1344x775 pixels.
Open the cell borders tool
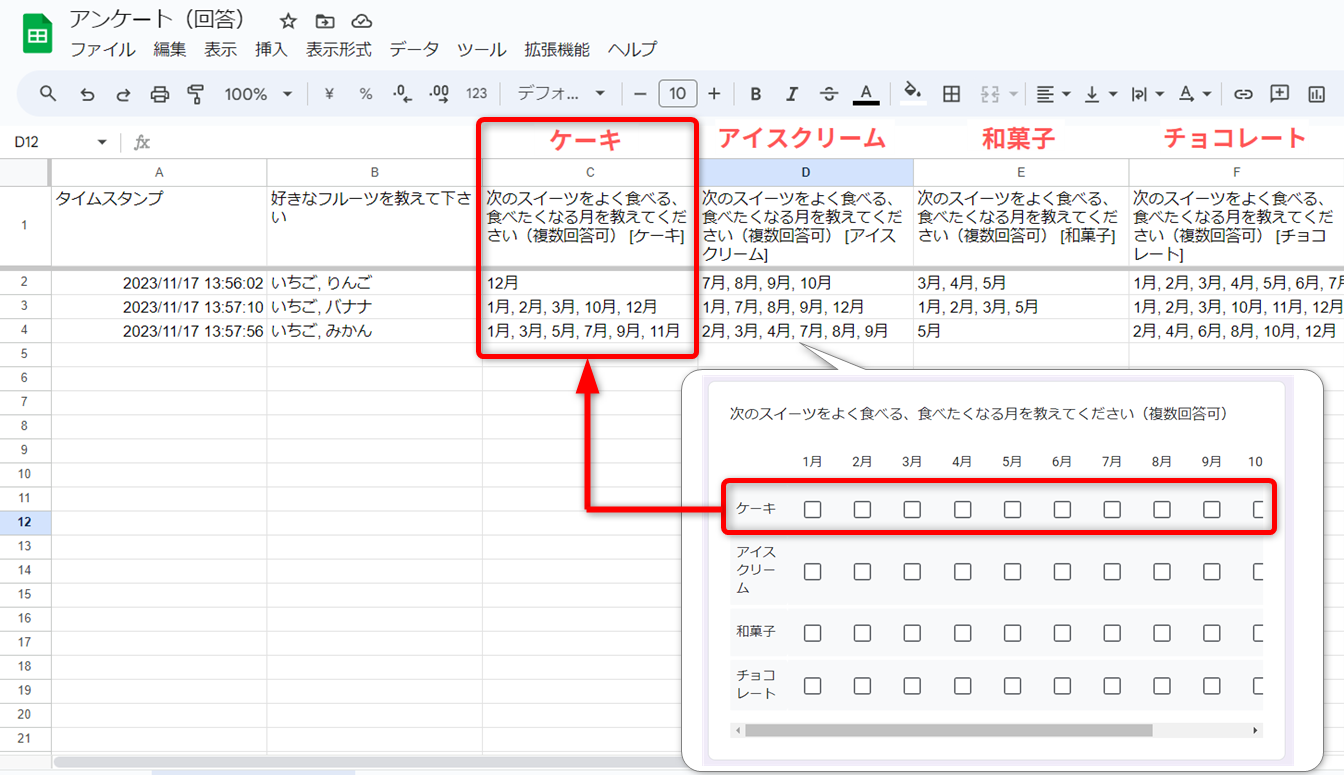(952, 94)
